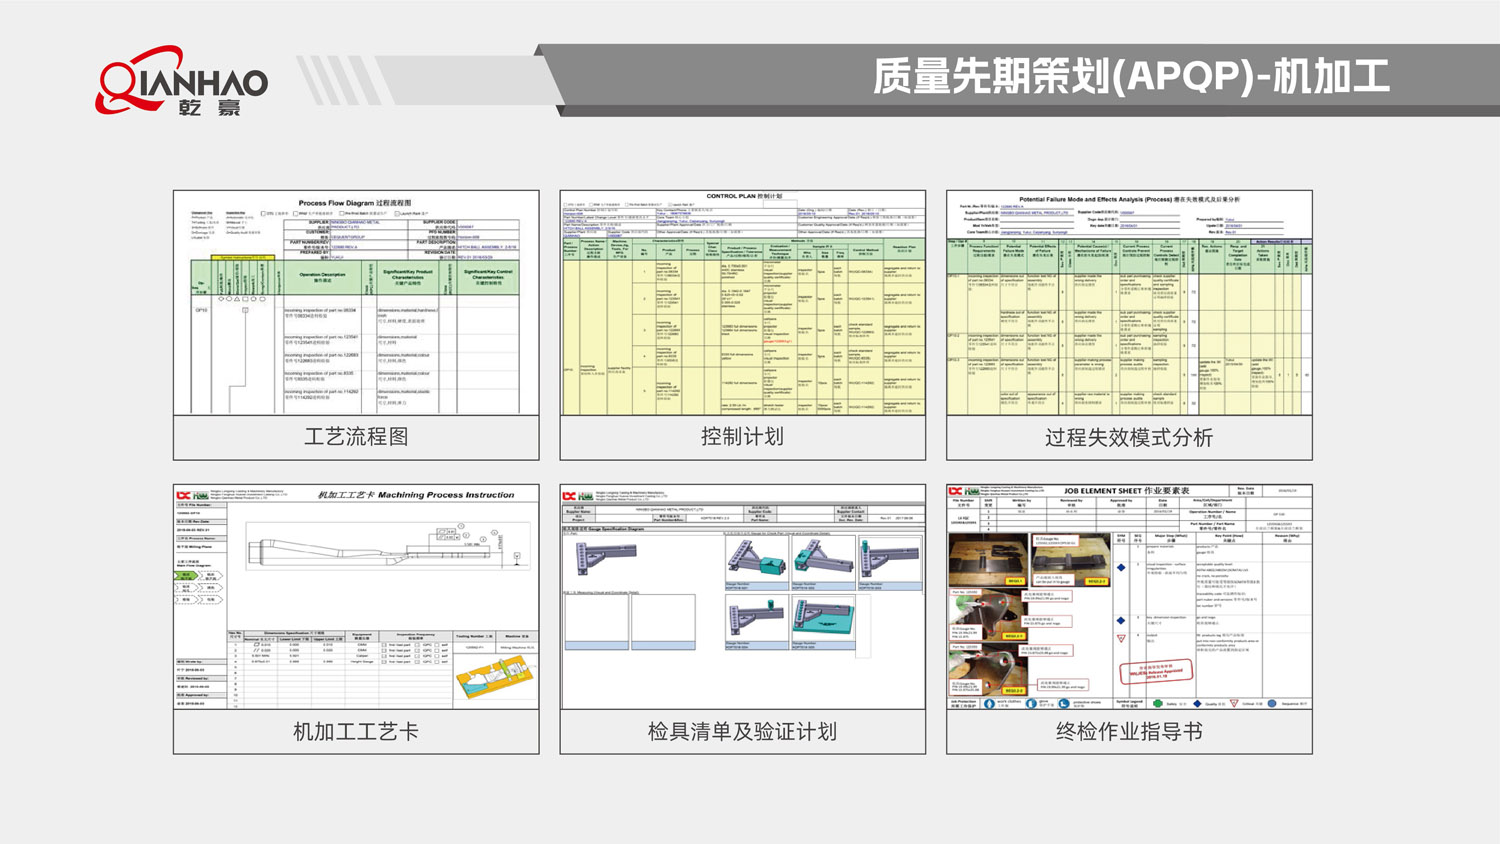Select the blue Quality diamond in symbol legend
The height and width of the screenshot is (844, 1500).
1197,703
